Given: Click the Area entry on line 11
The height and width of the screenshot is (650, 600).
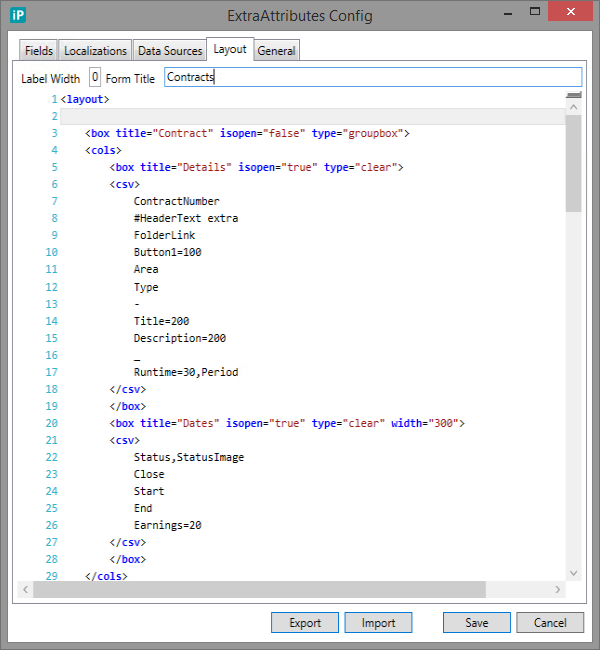Looking at the screenshot, I should coord(146,269).
